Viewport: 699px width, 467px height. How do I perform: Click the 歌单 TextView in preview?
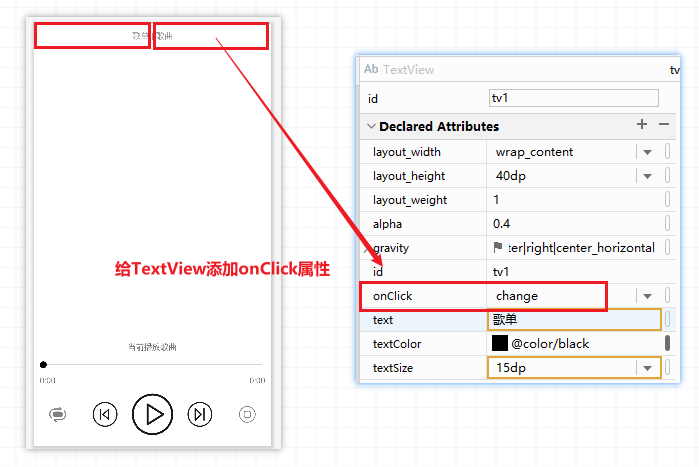pyautogui.click(x=140, y=36)
